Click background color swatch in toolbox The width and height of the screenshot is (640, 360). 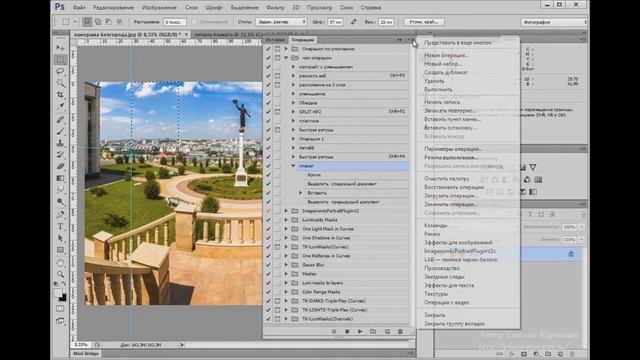point(62,298)
